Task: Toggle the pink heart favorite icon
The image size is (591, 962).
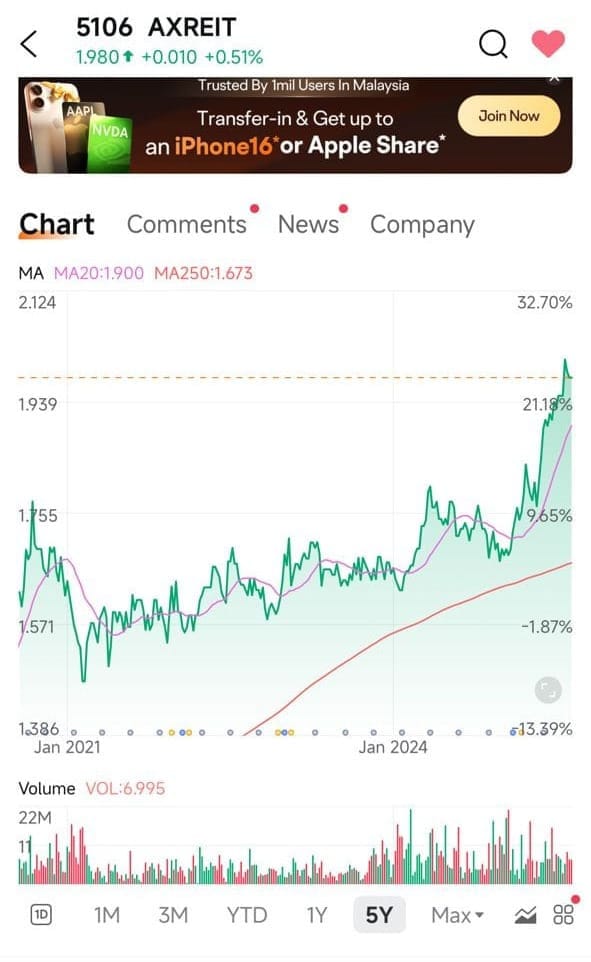Action: [x=547, y=44]
